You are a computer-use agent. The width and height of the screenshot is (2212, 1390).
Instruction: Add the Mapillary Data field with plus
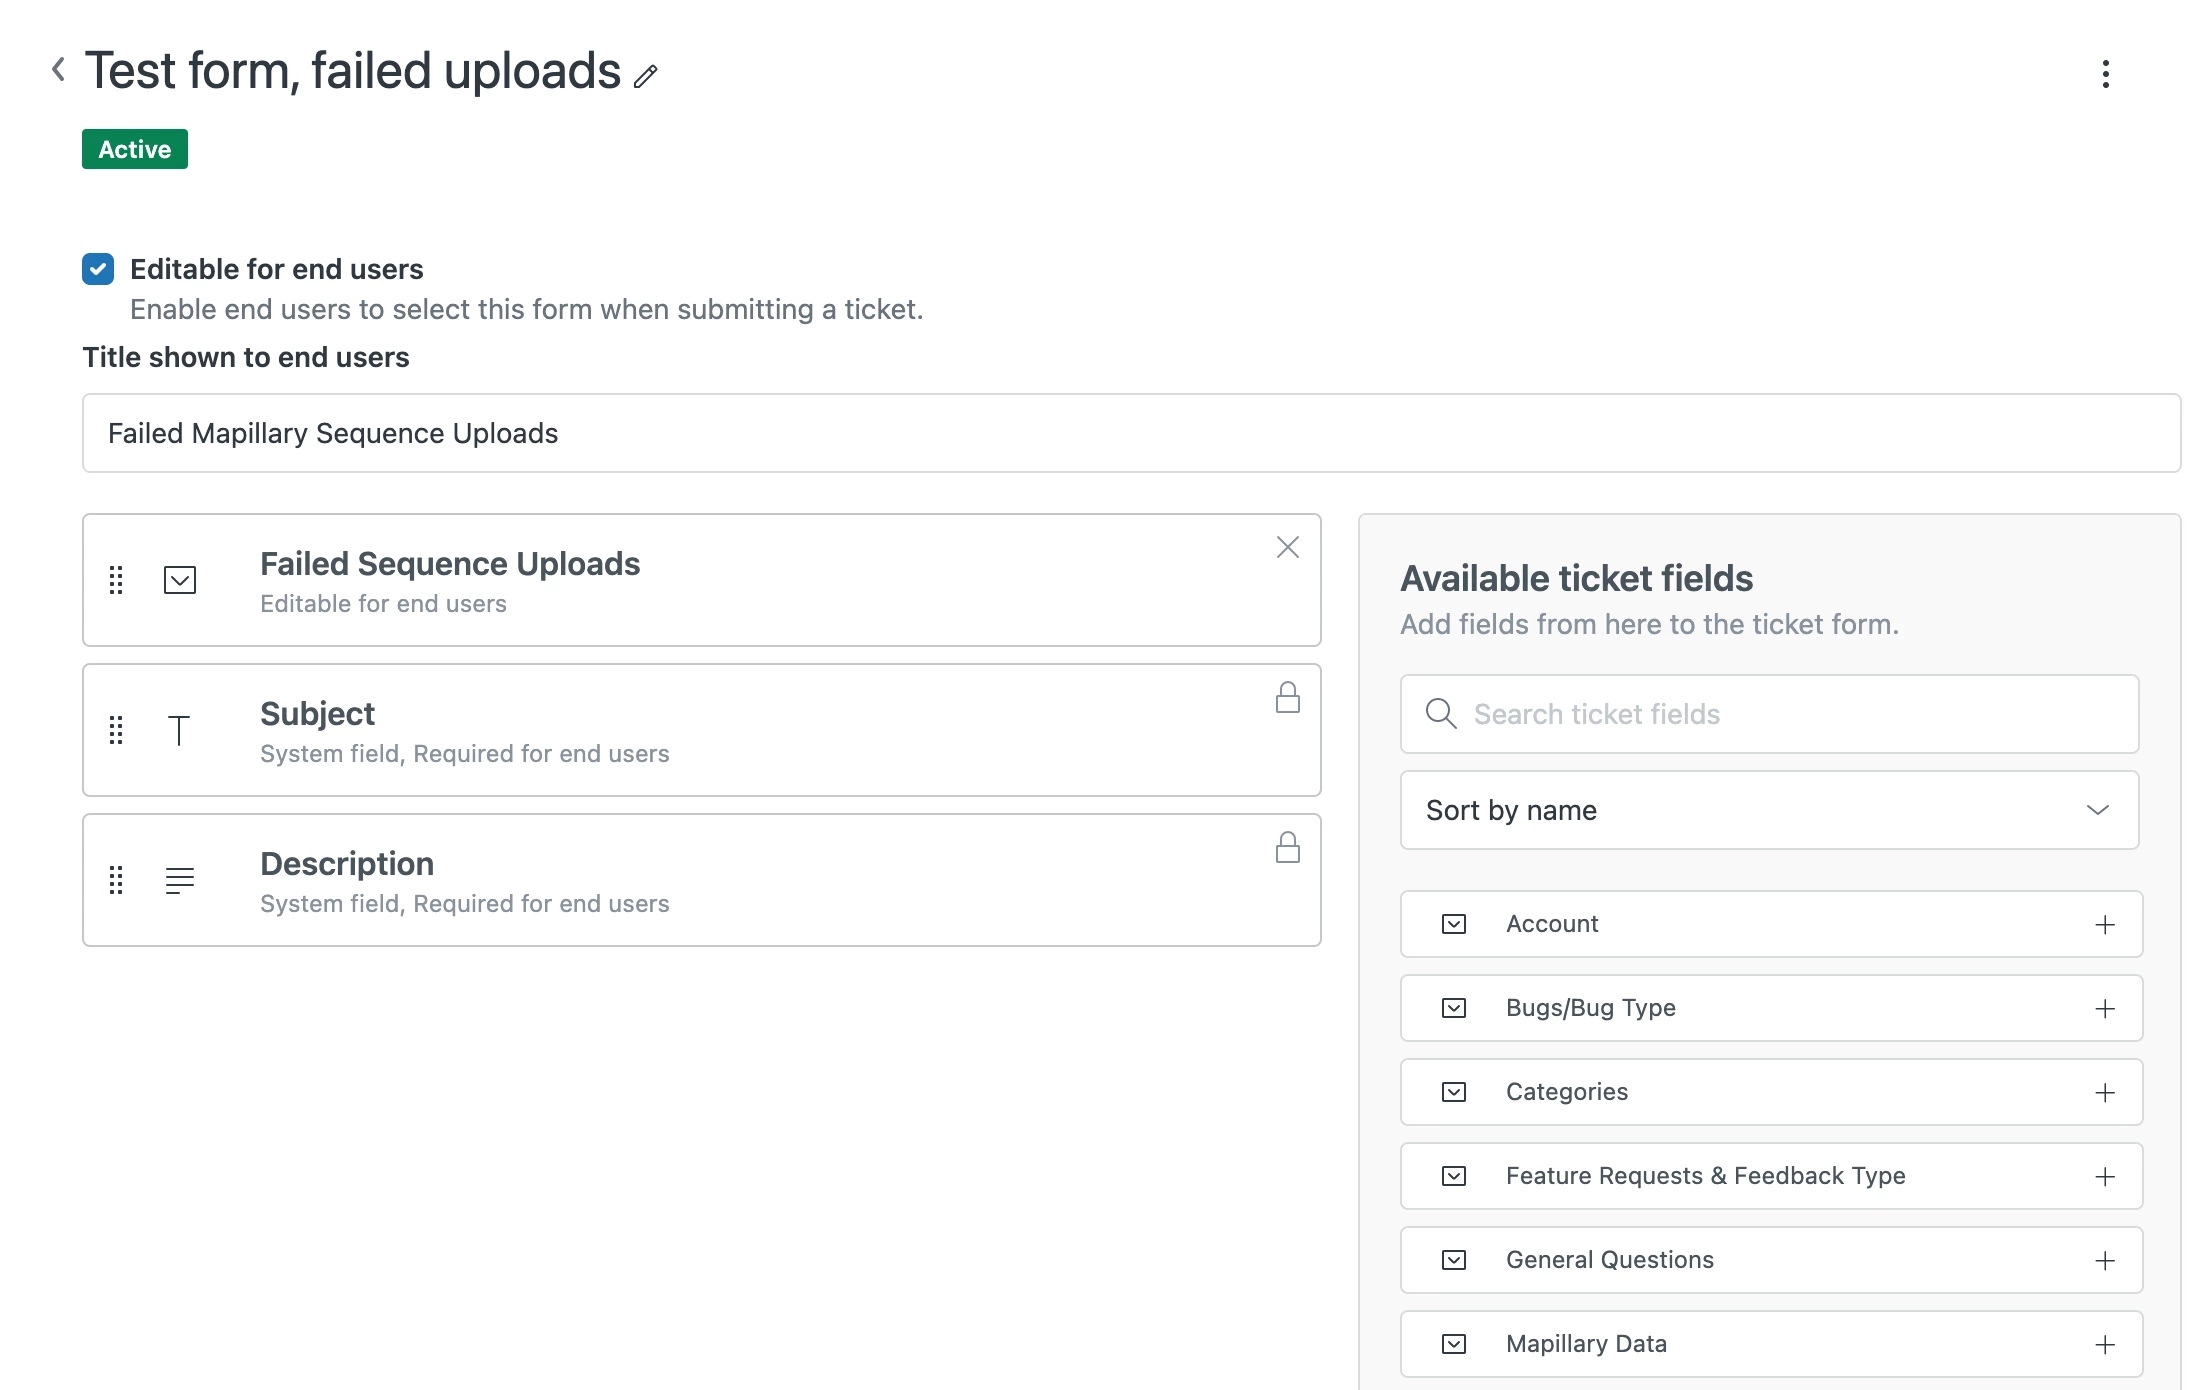coord(2104,1345)
